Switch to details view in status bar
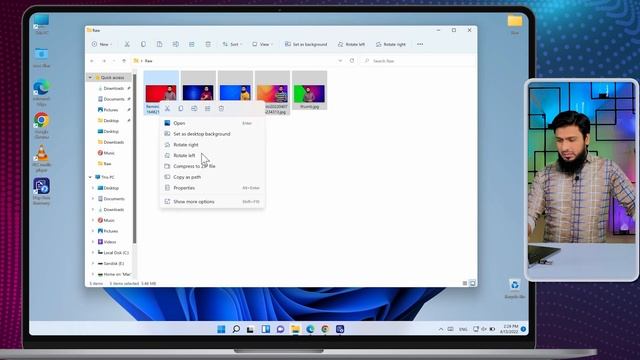 465,283
